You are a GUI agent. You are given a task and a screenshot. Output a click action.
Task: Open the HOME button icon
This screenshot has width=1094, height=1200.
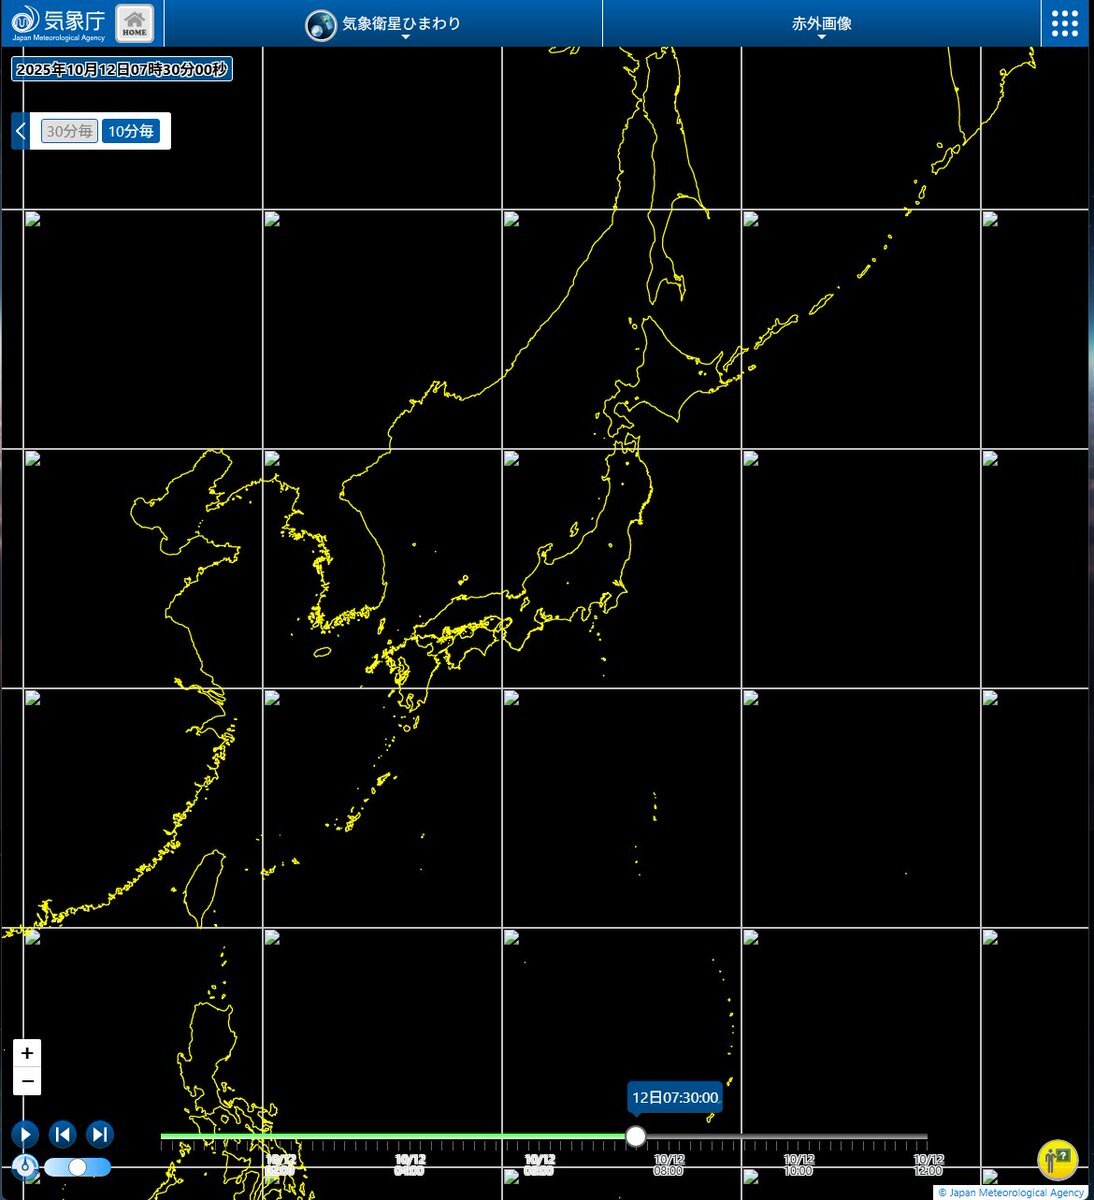pos(135,23)
